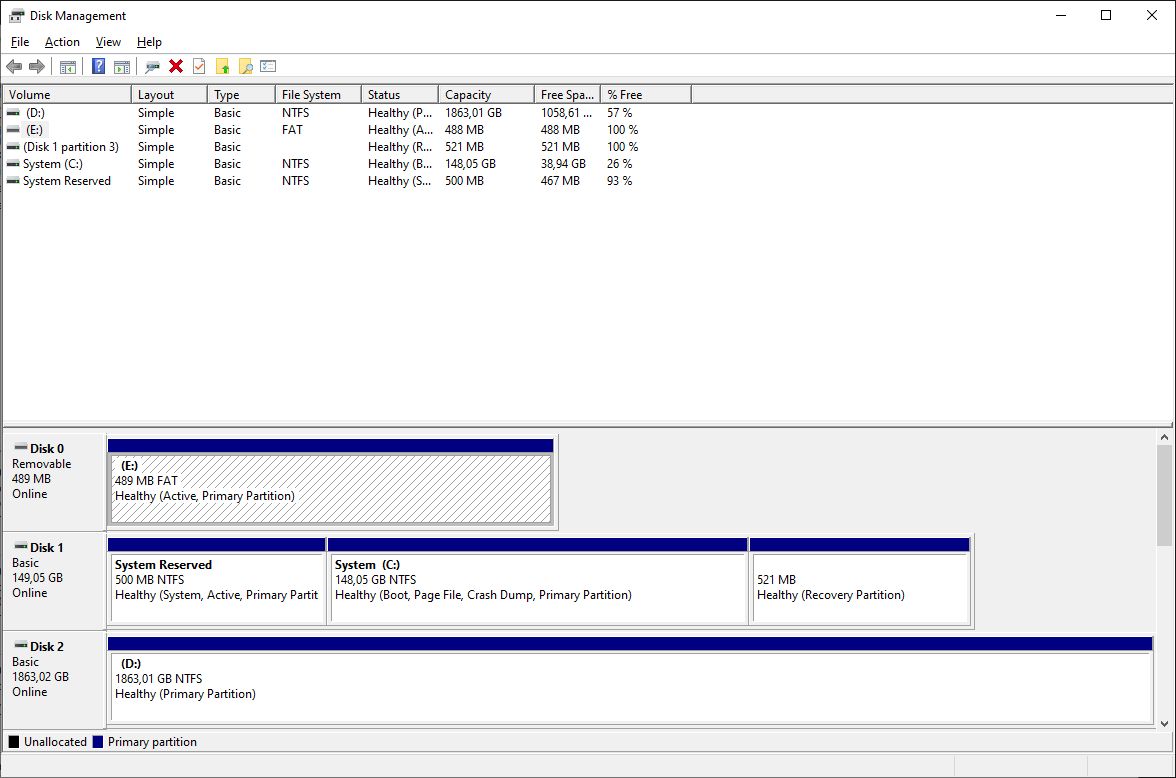Select the 521 MB Recovery Partition block

(x=861, y=587)
